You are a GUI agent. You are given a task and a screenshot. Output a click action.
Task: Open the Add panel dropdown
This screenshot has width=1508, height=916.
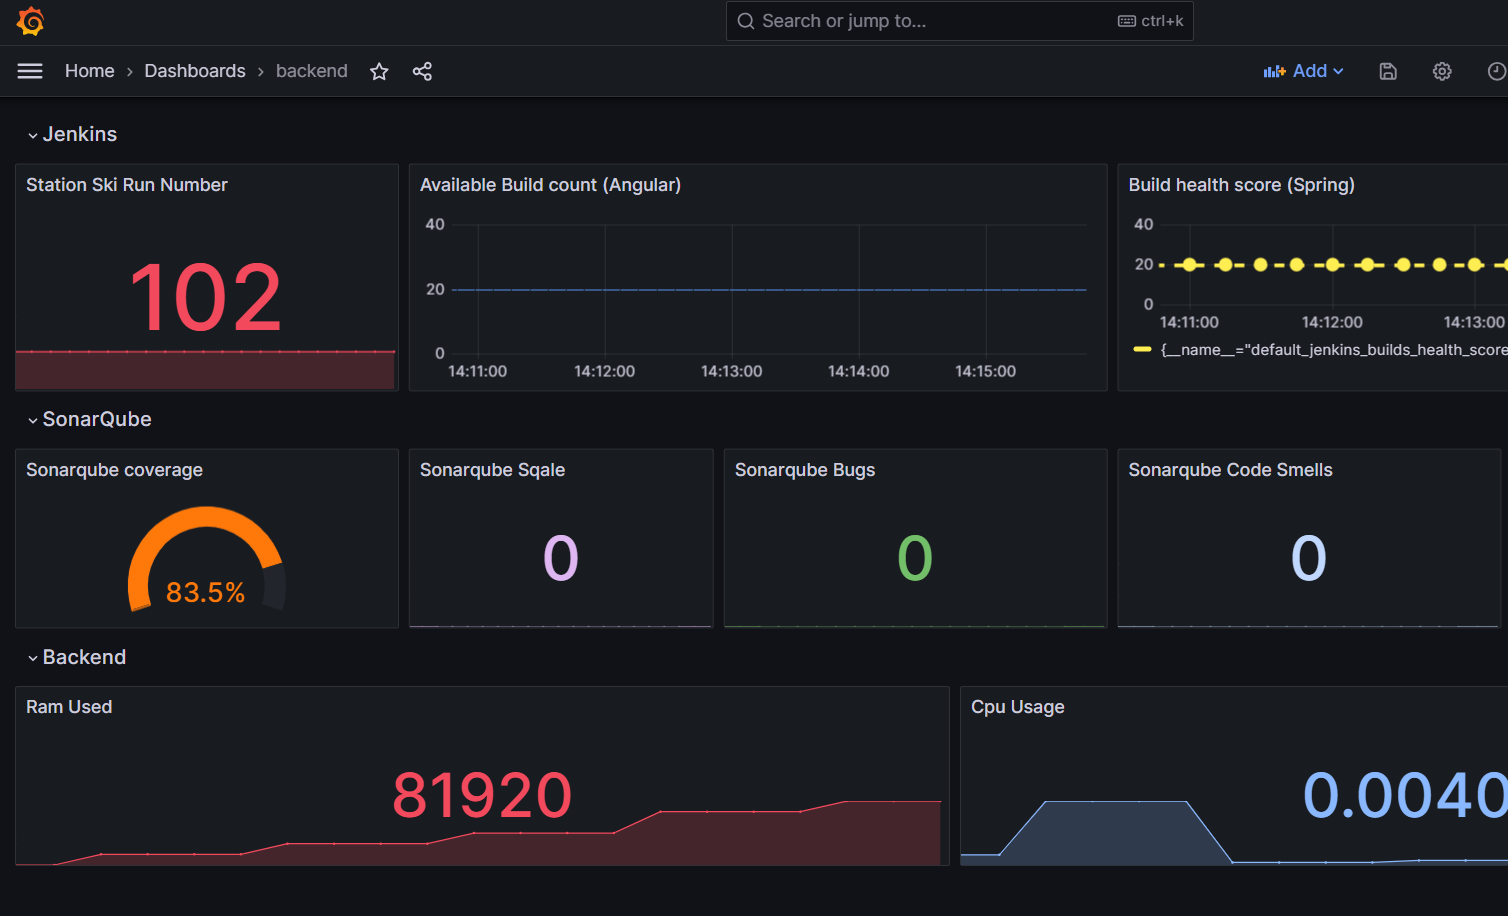1304,71
